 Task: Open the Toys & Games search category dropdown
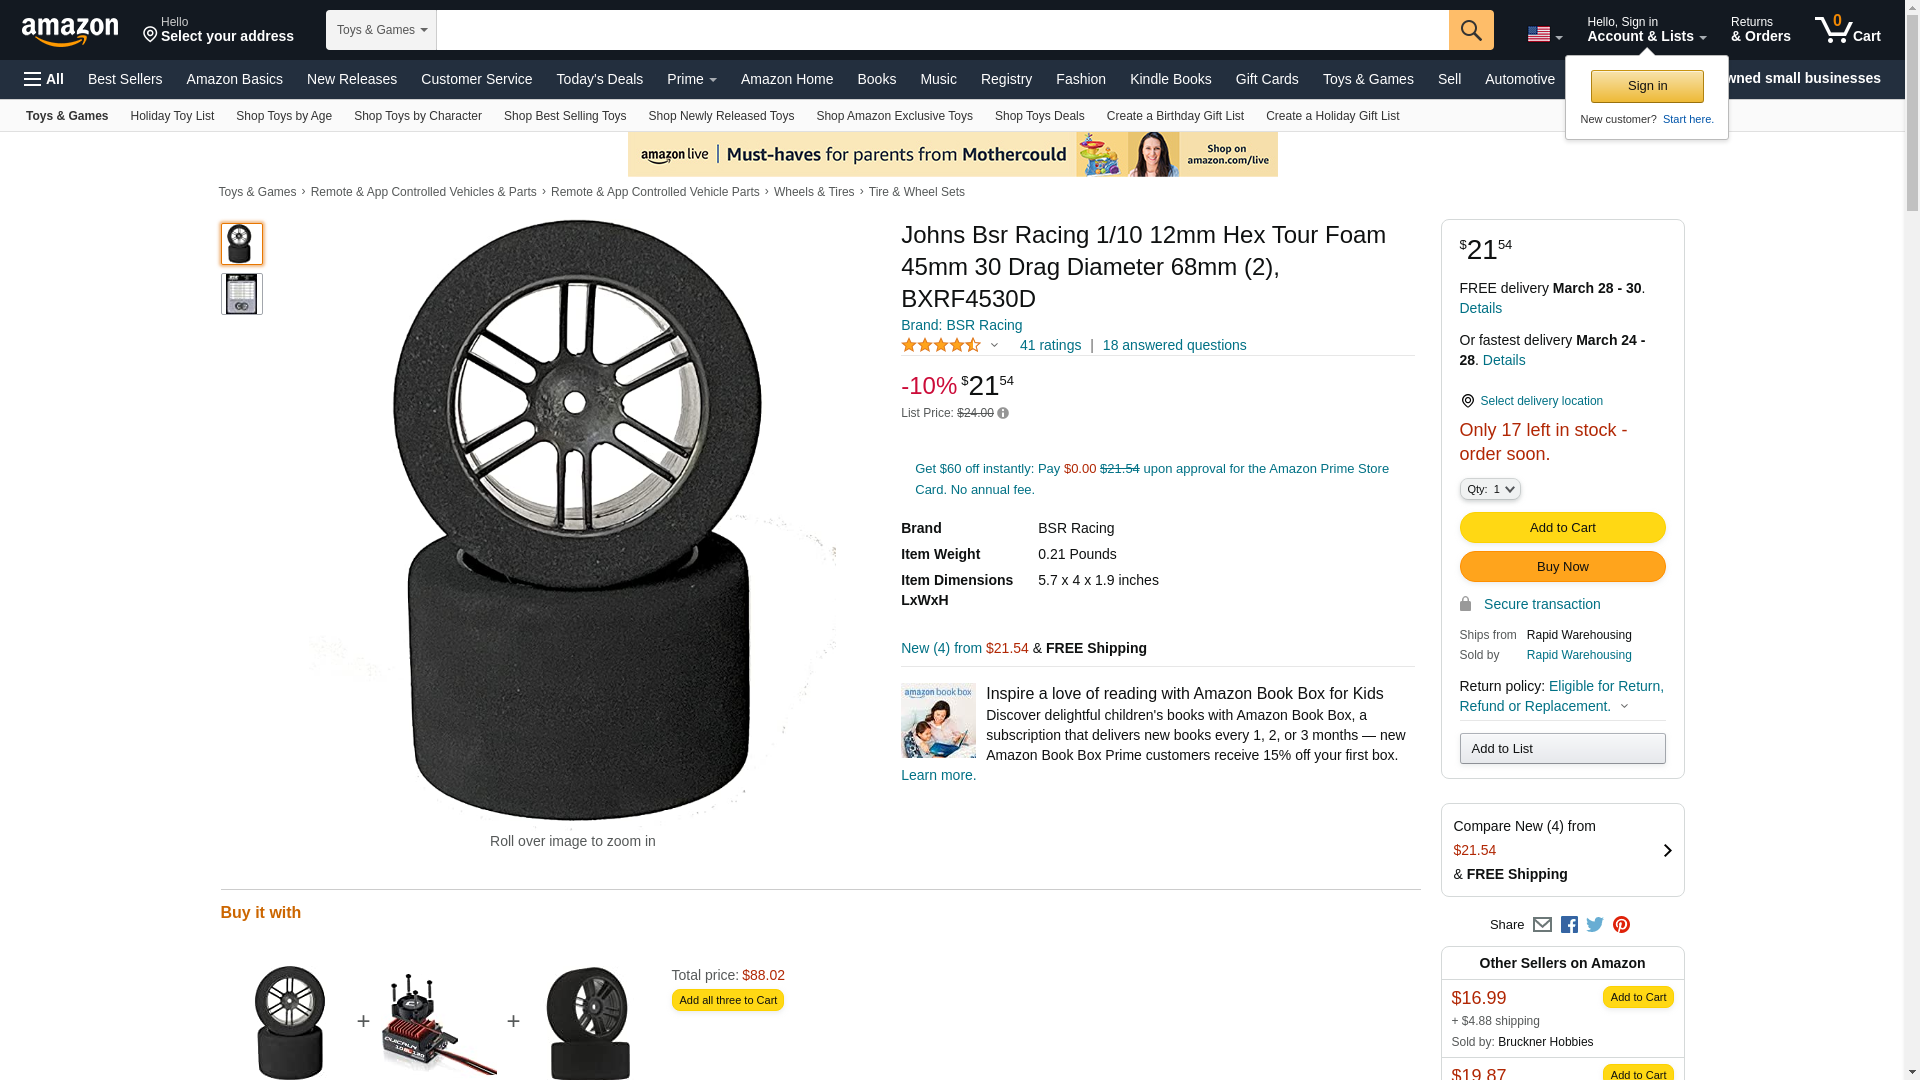381,30
